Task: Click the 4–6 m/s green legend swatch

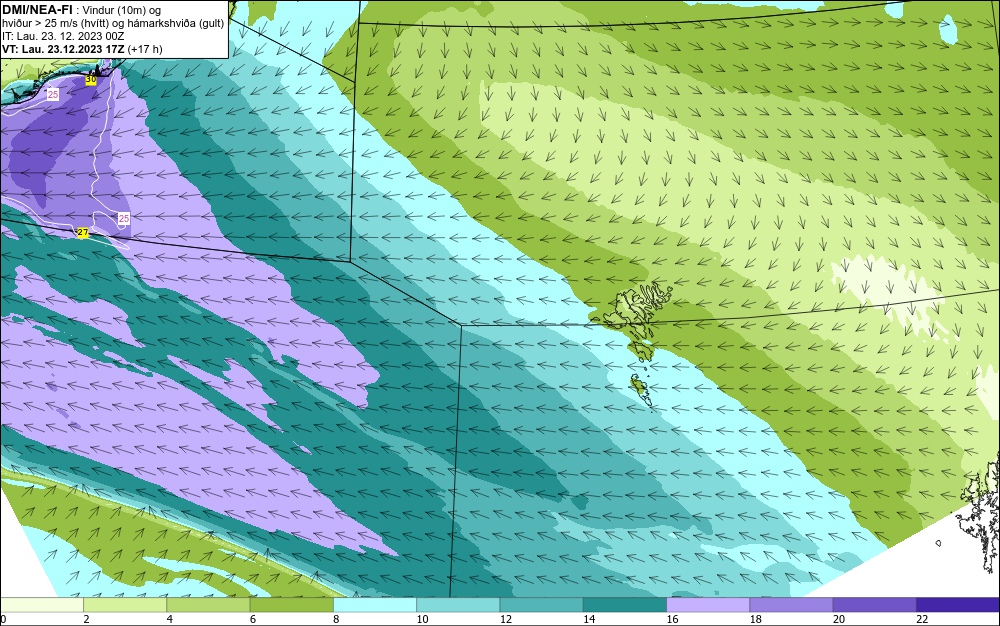Action: [x=209, y=605]
